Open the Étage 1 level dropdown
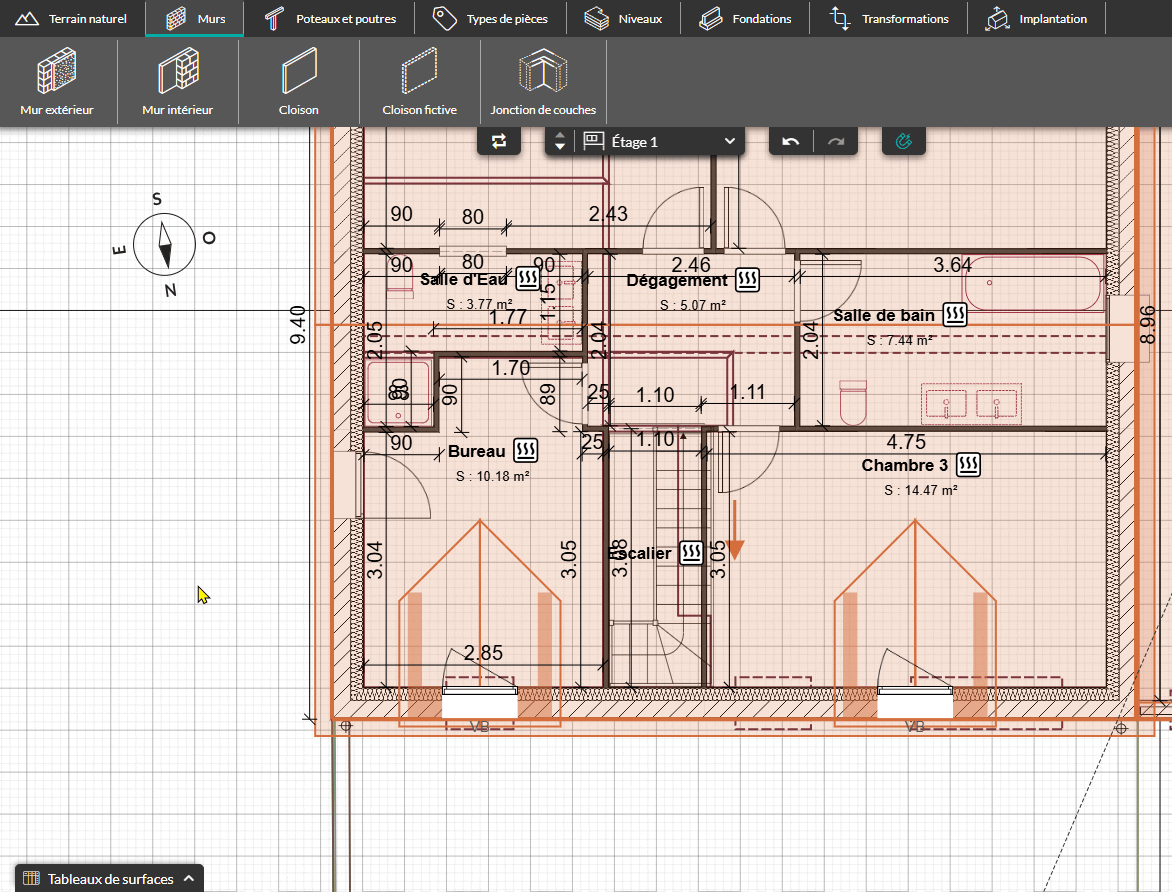1172x892 pixels. tap(661, 141)
